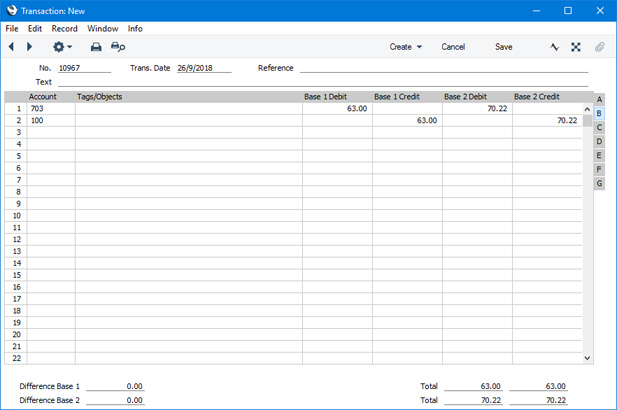The height and width of the screenshot is (410, 617).
Task: Click Difference Base 2 value field
Action: coord(115,400)
